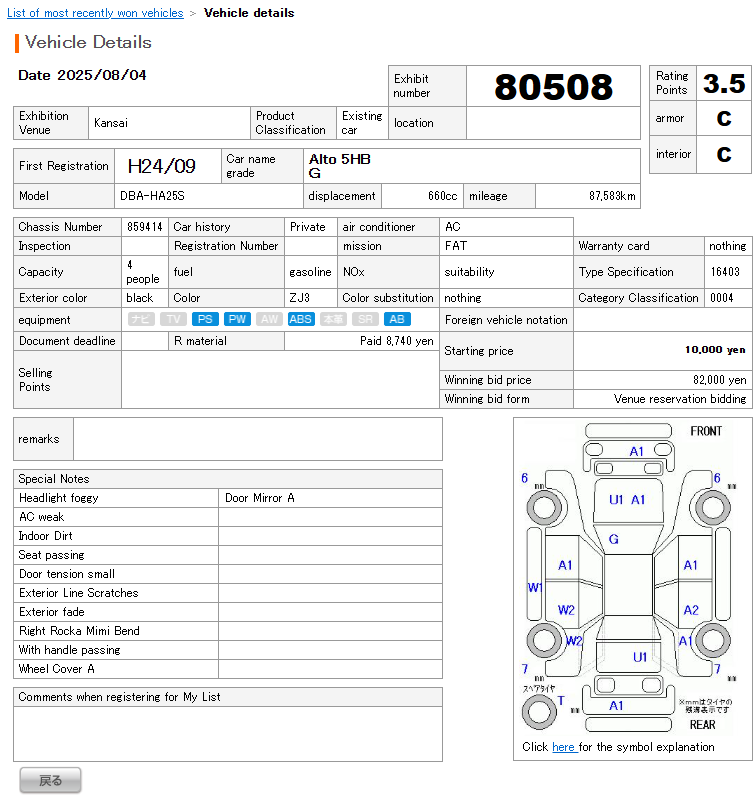The width and height of the screenshot is (753, 805).
Task: Click the greyed-out SR sunroof badge
Action: click(365, 319)
